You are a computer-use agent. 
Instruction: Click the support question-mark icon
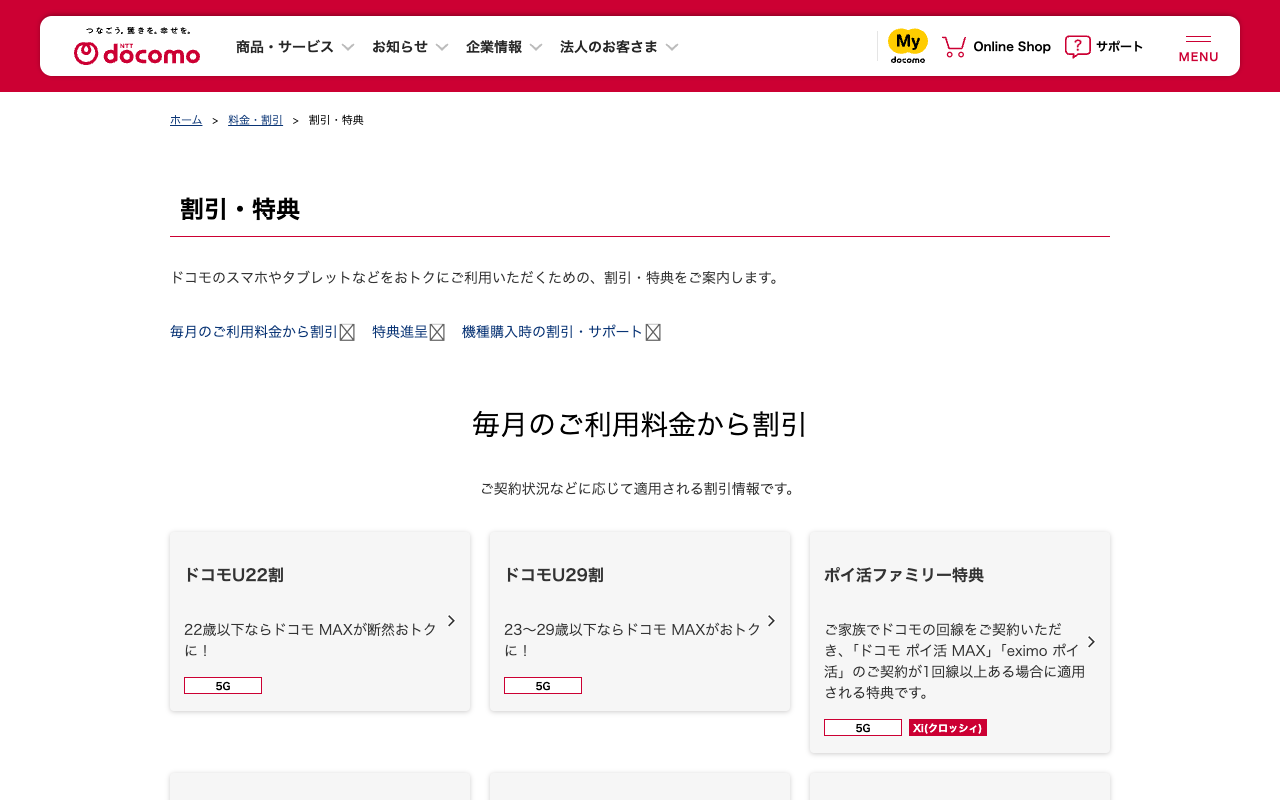click(1077, 46)
